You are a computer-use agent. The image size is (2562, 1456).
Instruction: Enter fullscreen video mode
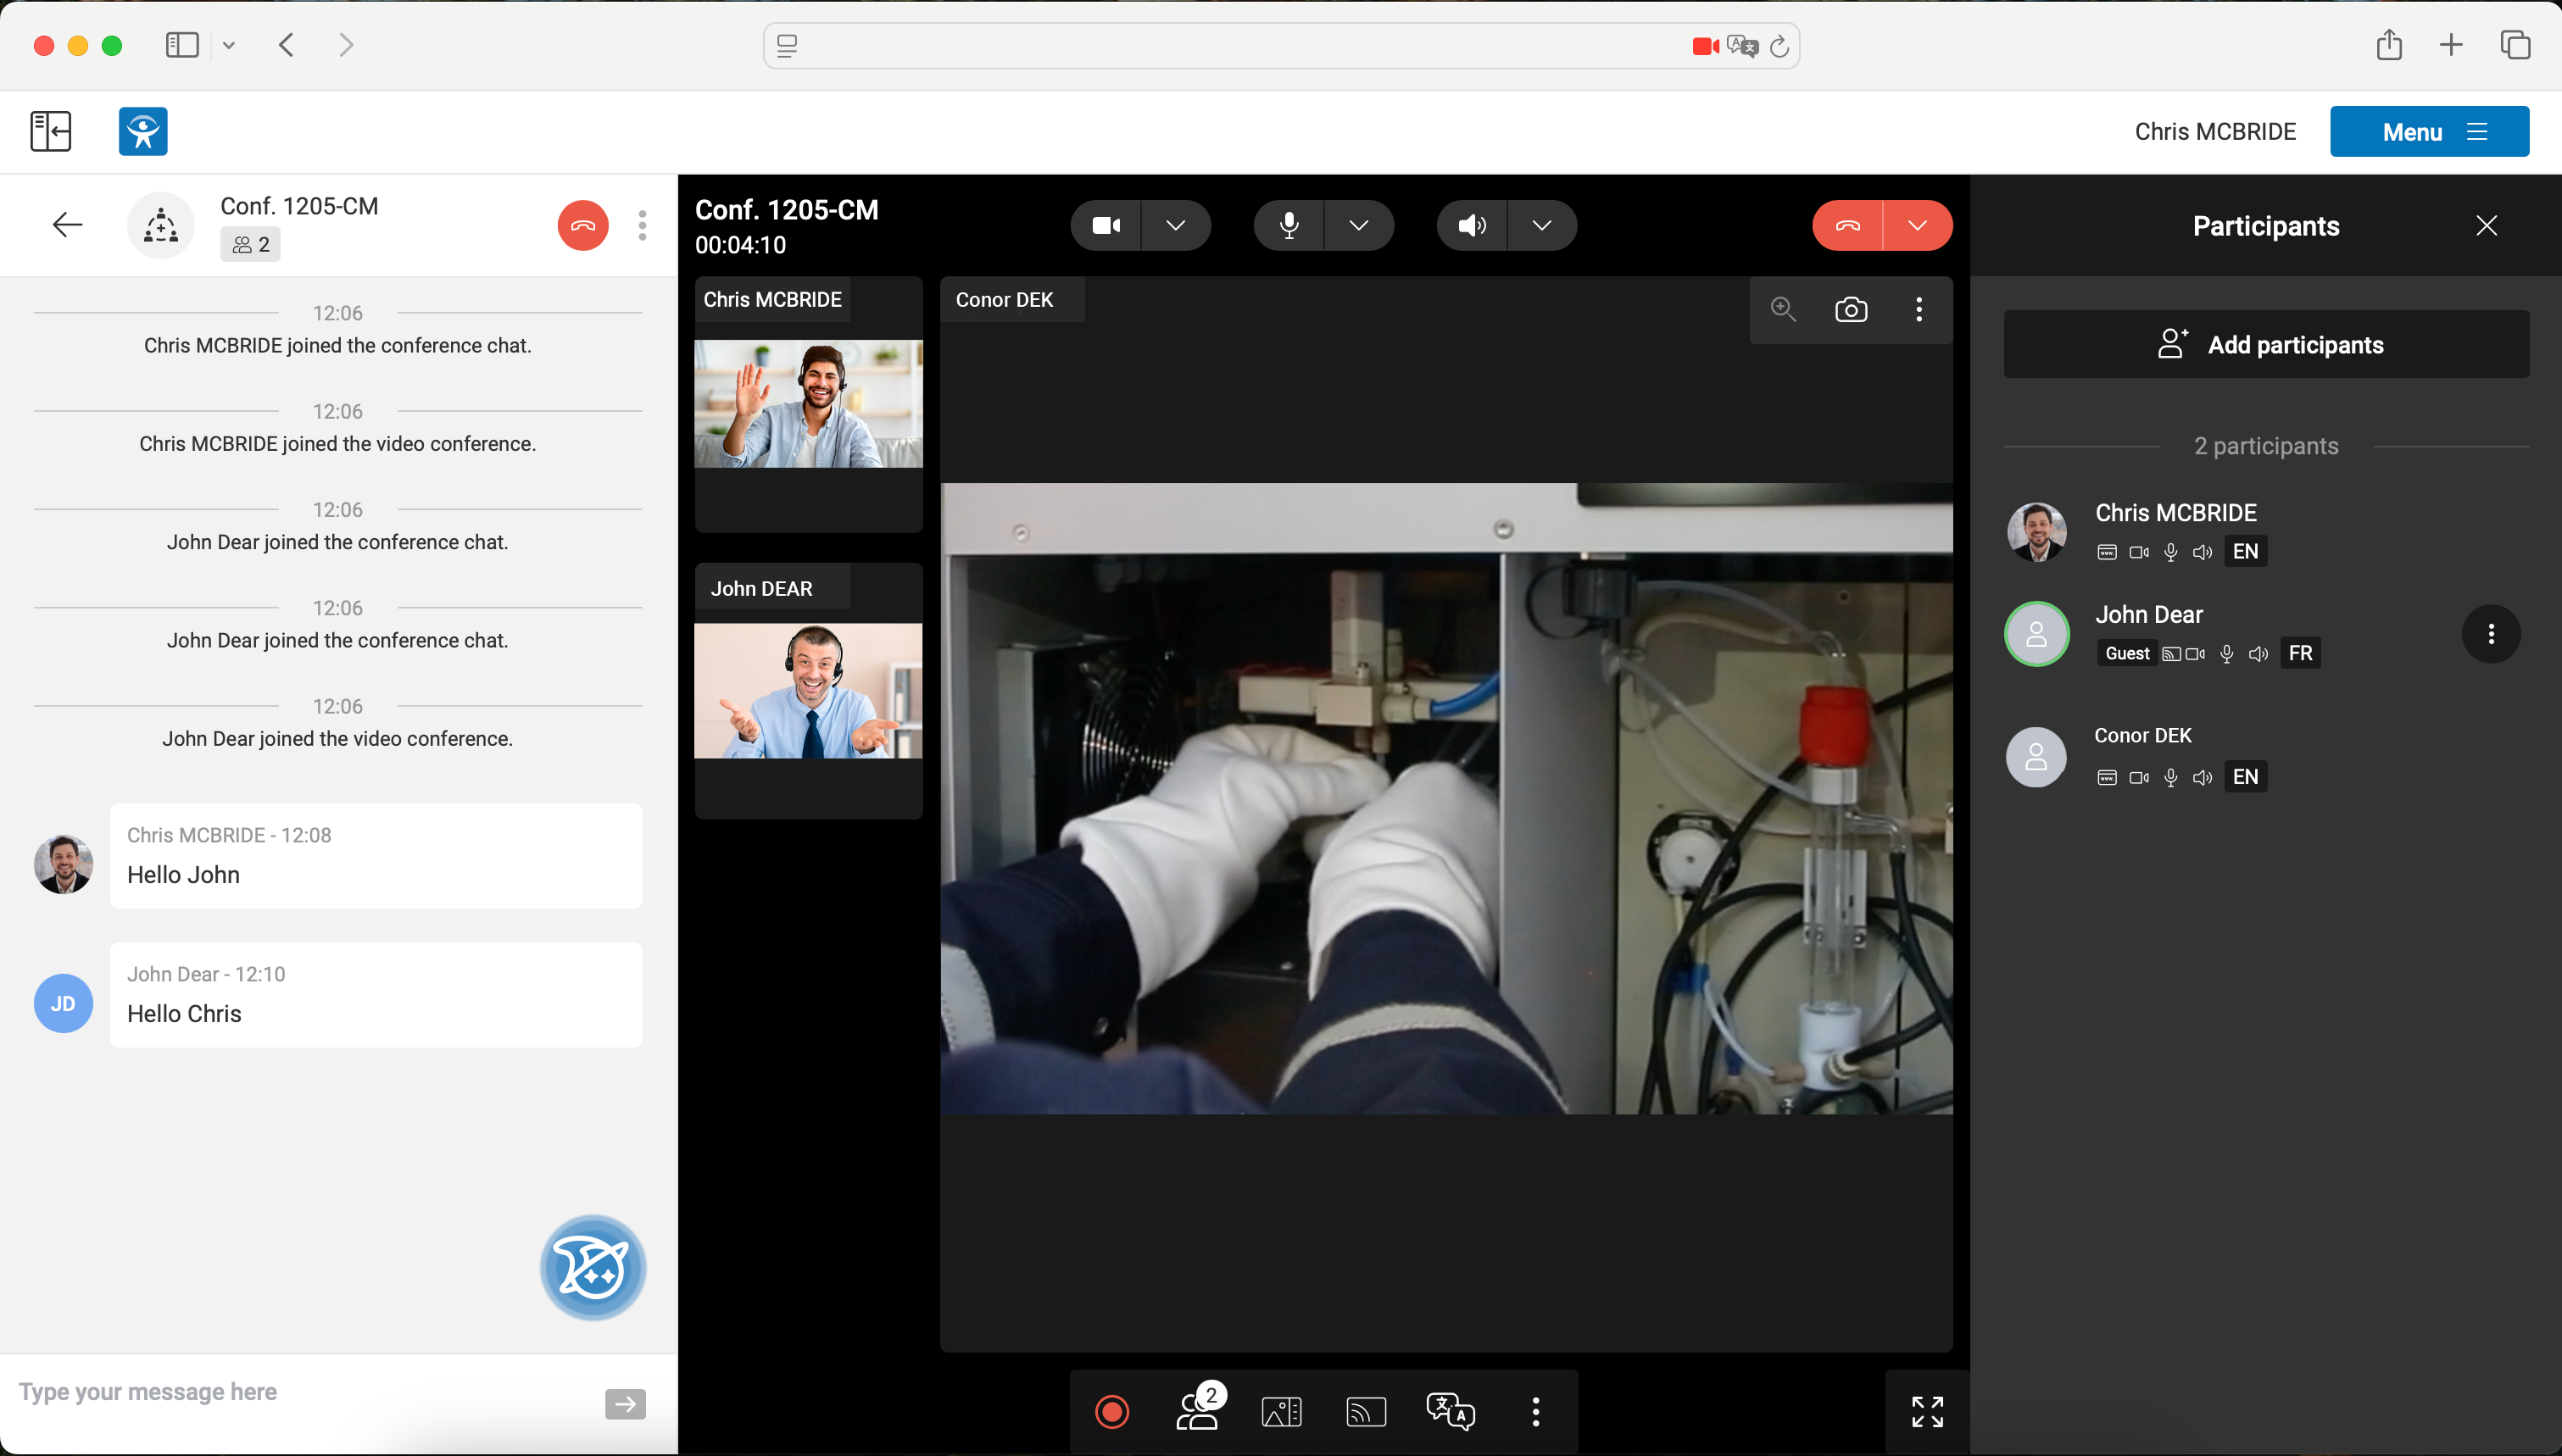tap(1927, 1411)
